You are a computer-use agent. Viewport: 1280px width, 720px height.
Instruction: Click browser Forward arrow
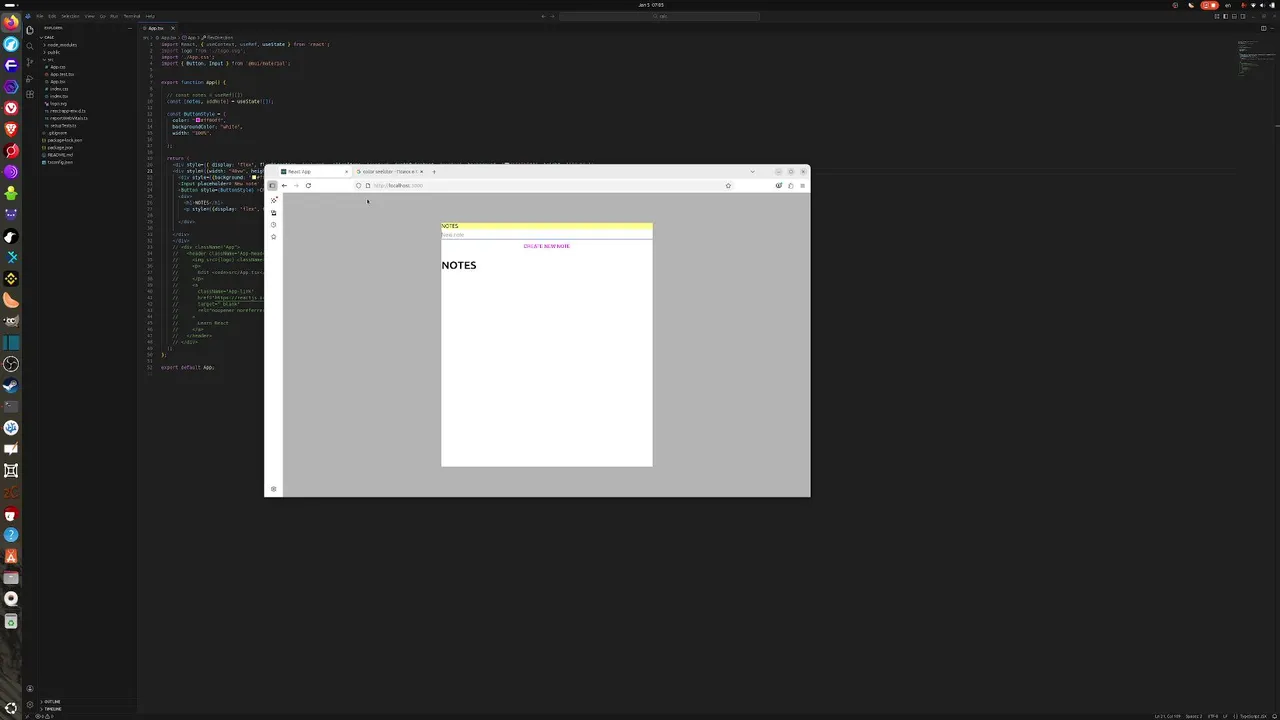tap(296, 185)
